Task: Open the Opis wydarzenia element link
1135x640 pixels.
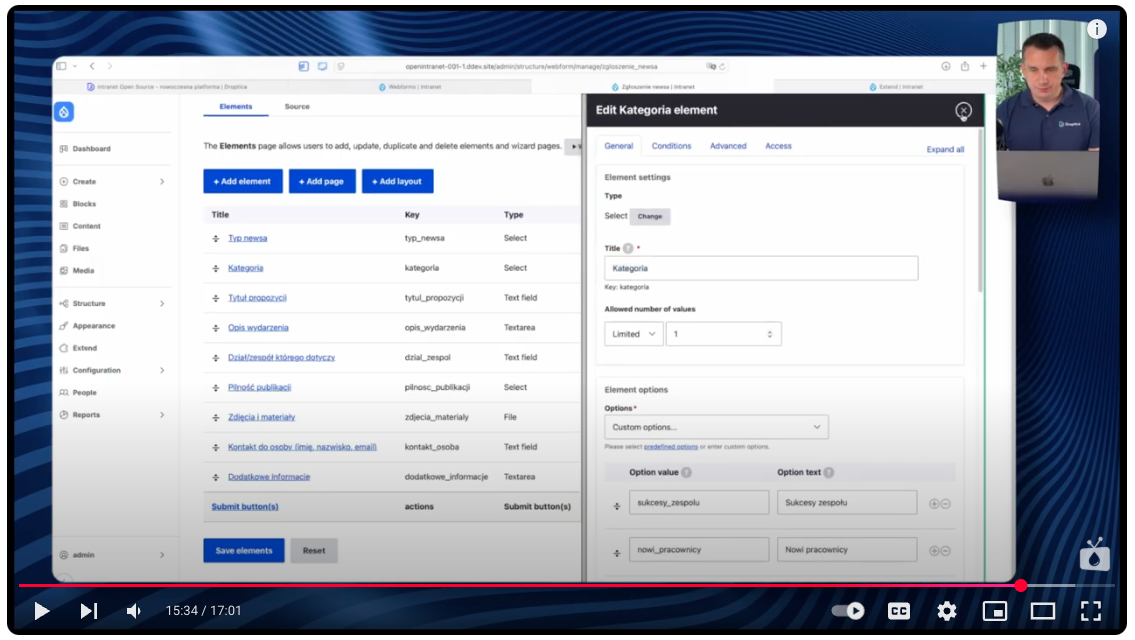Action: coord(258,327)
